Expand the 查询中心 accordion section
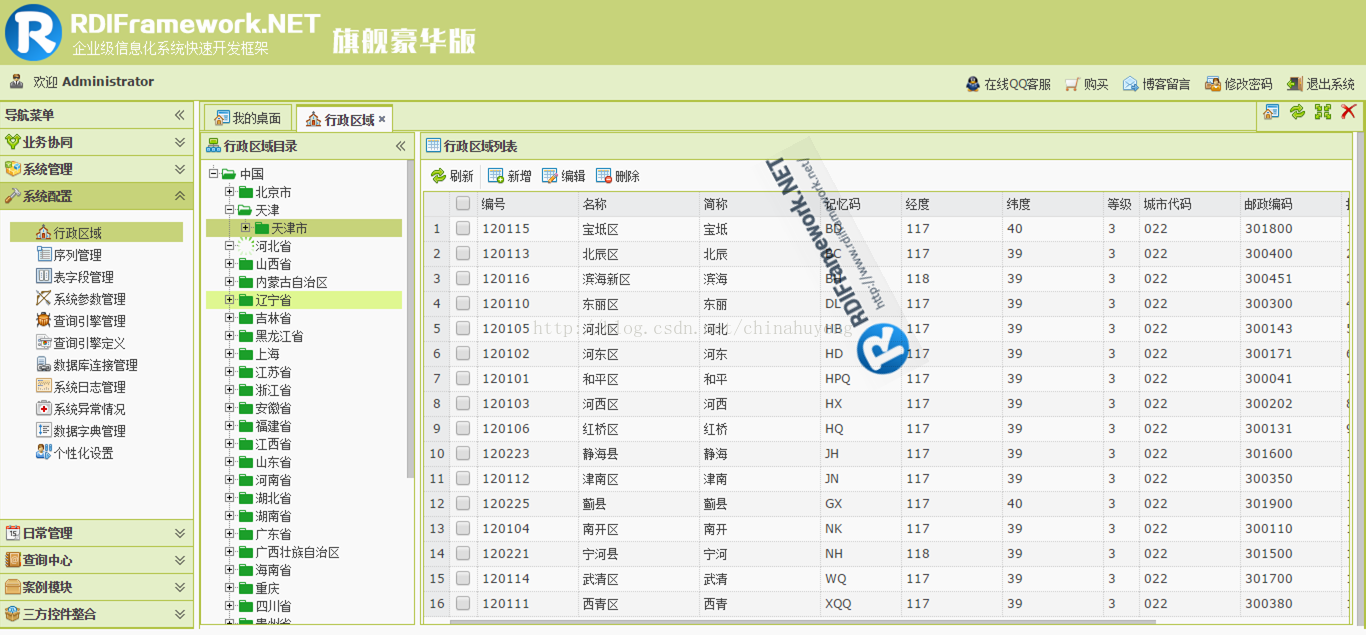The image size is (1366, 635). pyautogui.click(x=180, y=560)
